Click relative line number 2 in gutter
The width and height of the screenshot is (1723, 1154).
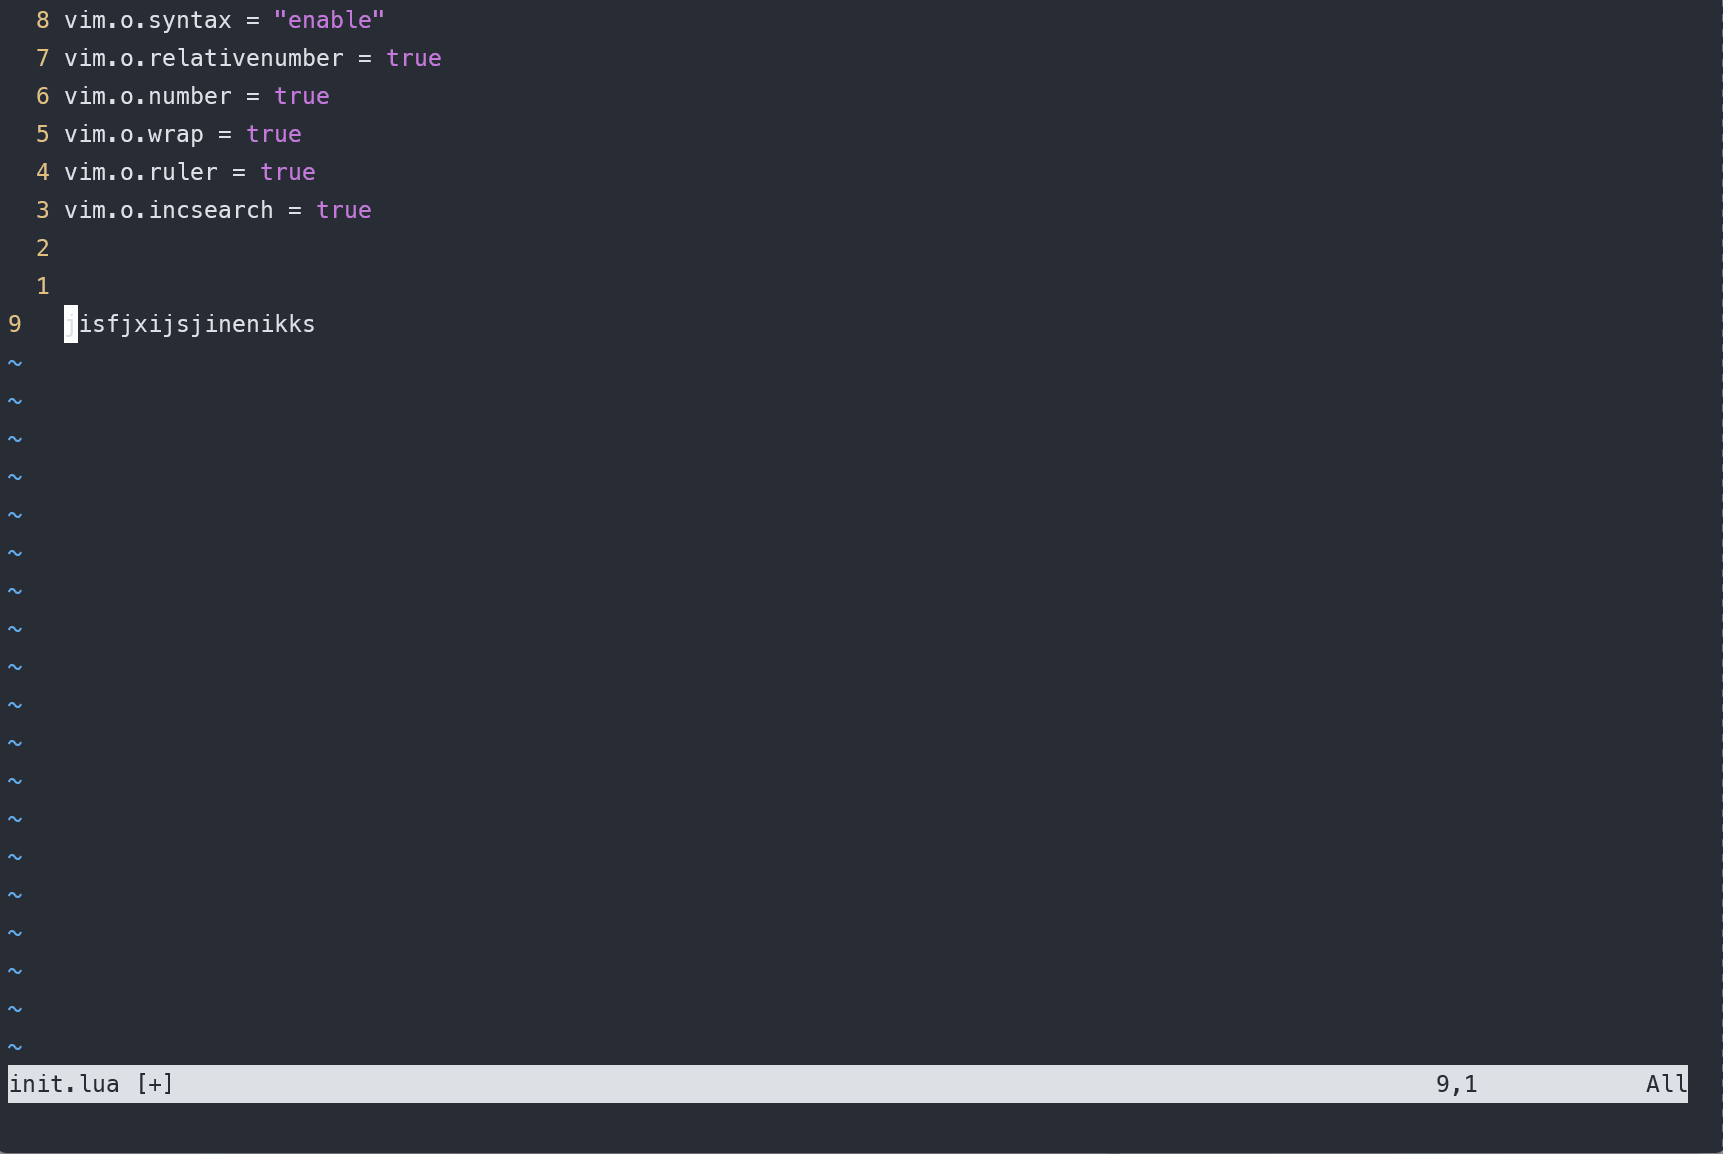pyautogui.click(x=43, y=248)
